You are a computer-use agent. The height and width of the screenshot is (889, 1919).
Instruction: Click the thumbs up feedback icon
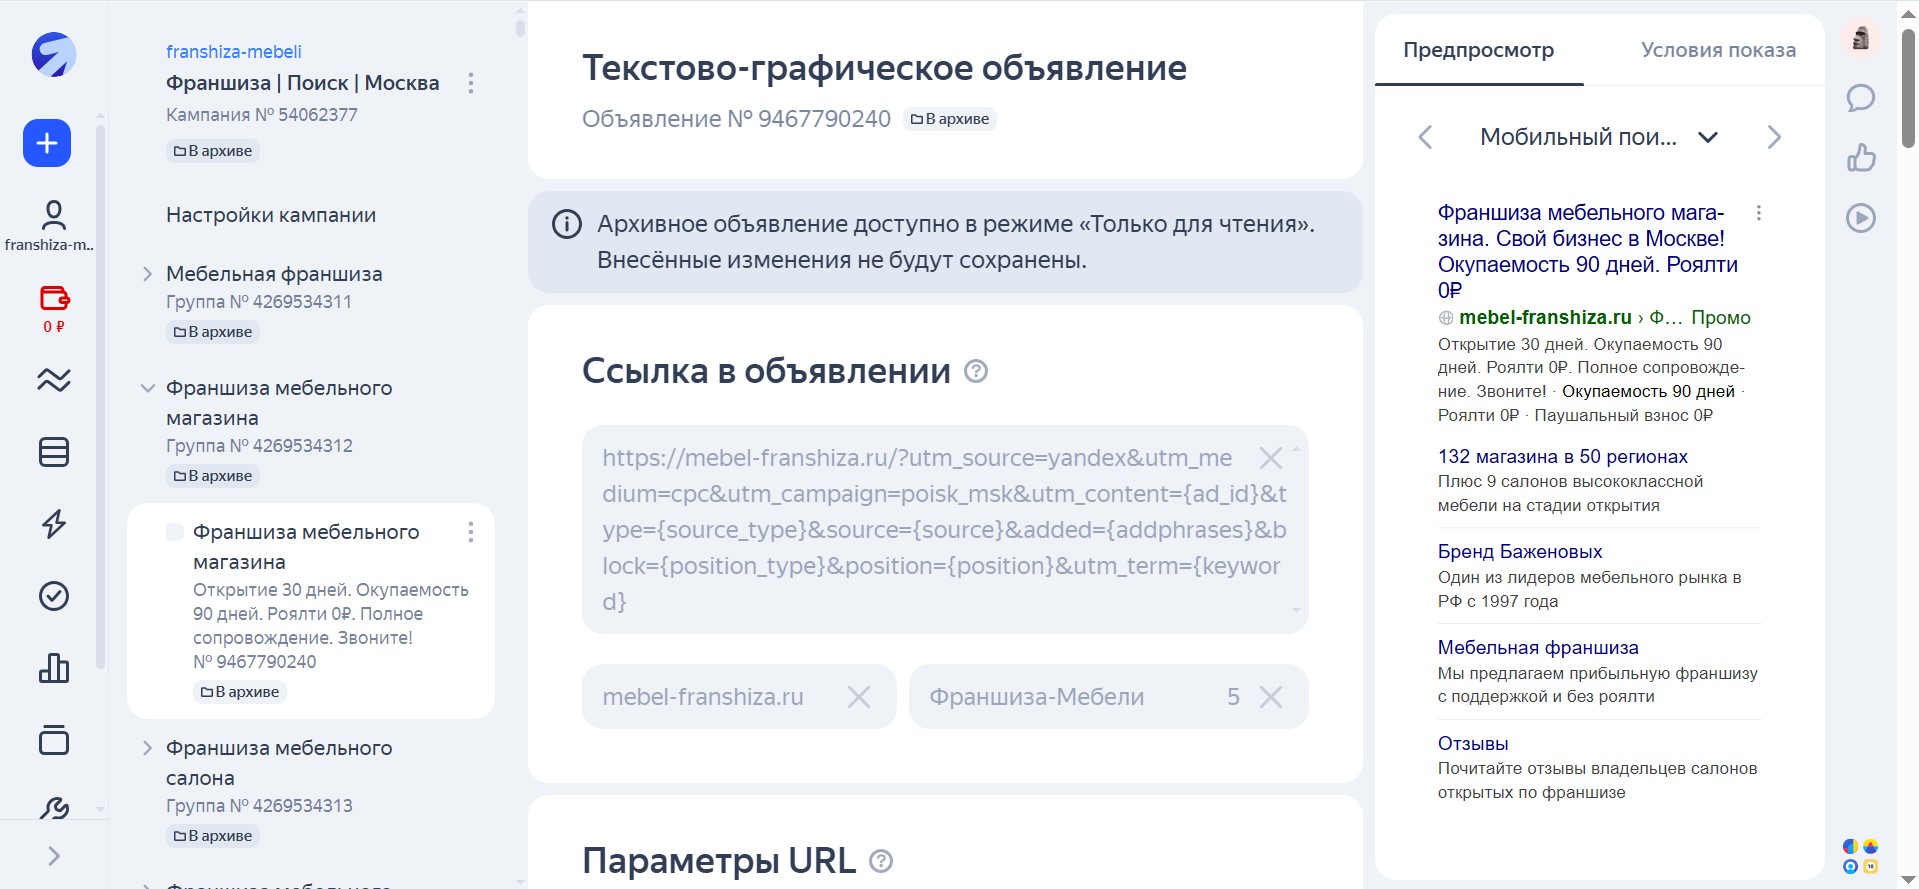pos(1860,158)
